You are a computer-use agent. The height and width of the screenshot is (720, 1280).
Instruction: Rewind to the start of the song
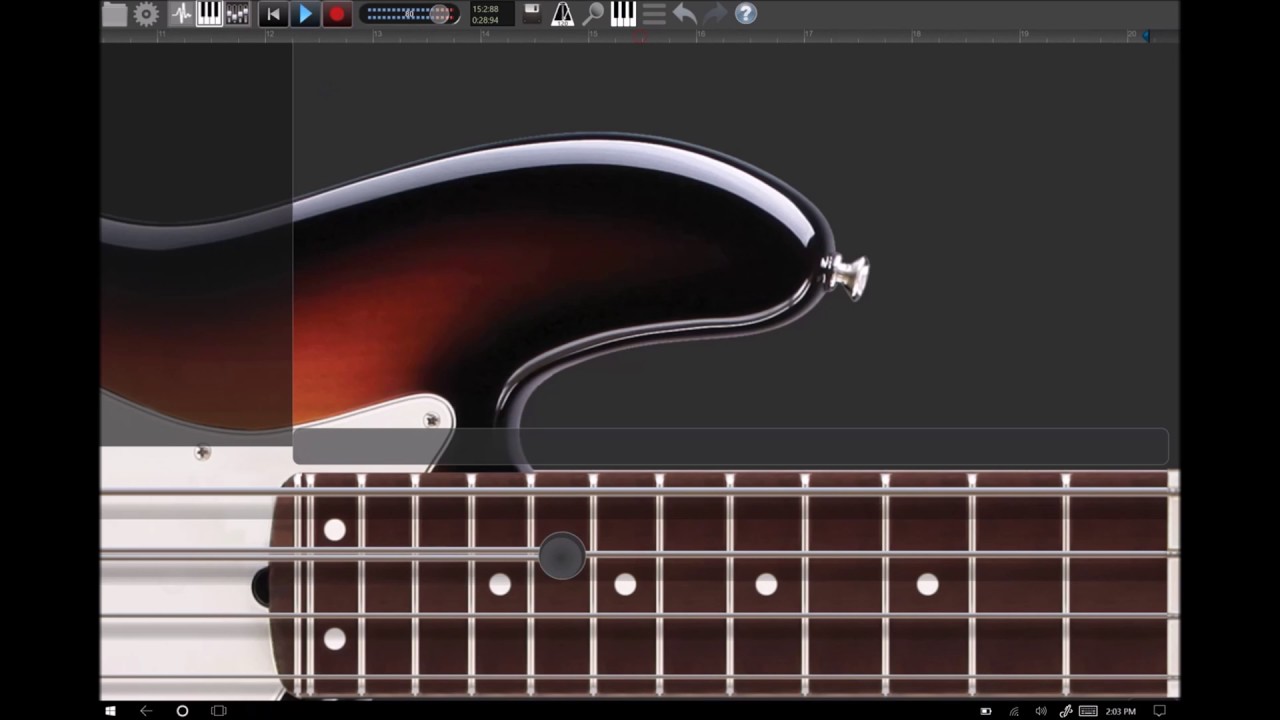pyautogui.click(x=273, y=14)
